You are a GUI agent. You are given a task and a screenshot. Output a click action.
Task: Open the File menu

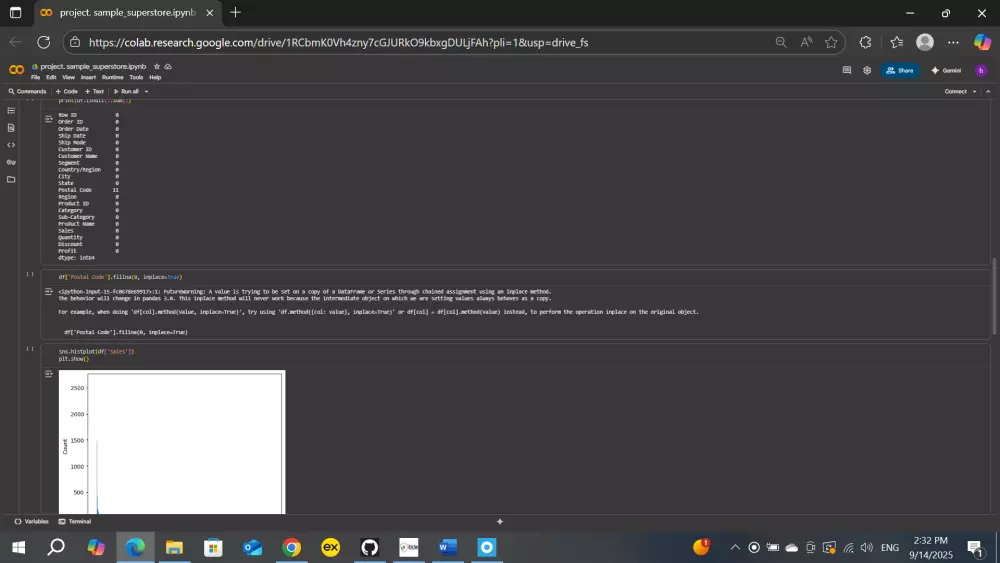click(35, 78)
